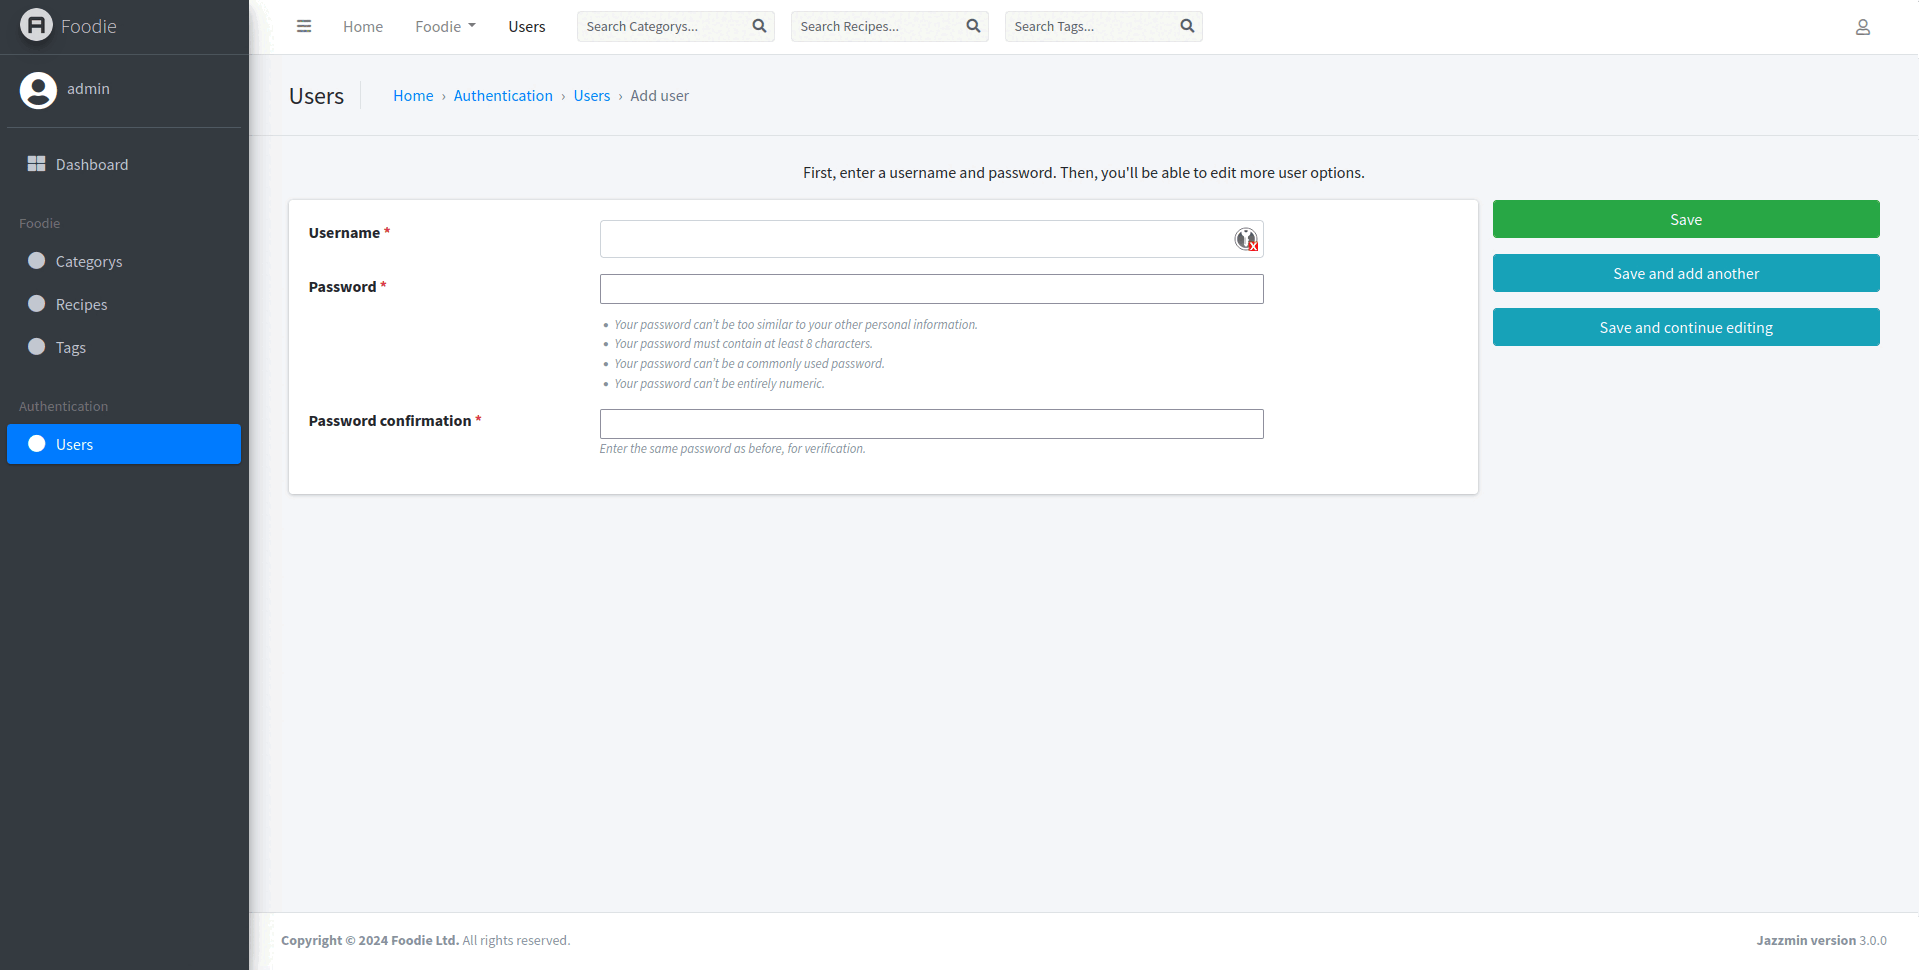Open Home in the top navigation bar

coord(363,26)
